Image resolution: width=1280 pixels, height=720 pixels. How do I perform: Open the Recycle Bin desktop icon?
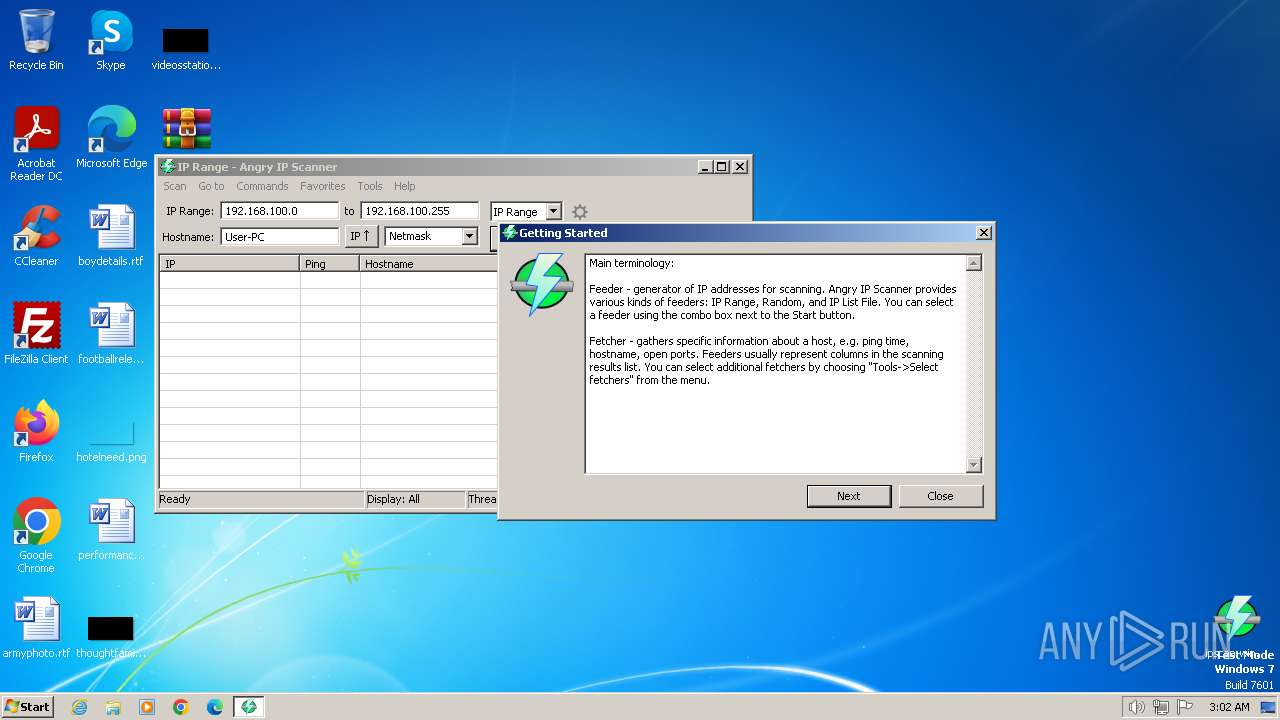point(36,40)
